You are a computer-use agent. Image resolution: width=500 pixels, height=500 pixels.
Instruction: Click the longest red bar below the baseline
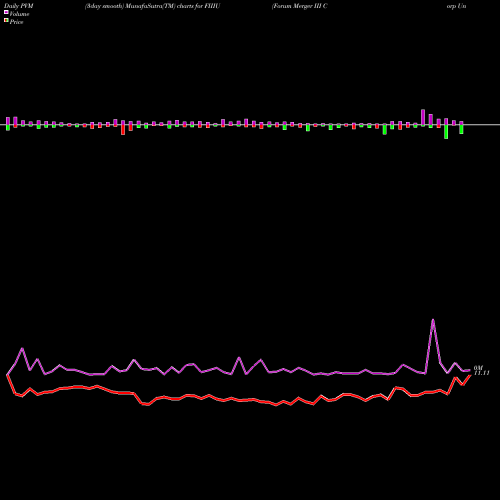[x=123, y=130]
